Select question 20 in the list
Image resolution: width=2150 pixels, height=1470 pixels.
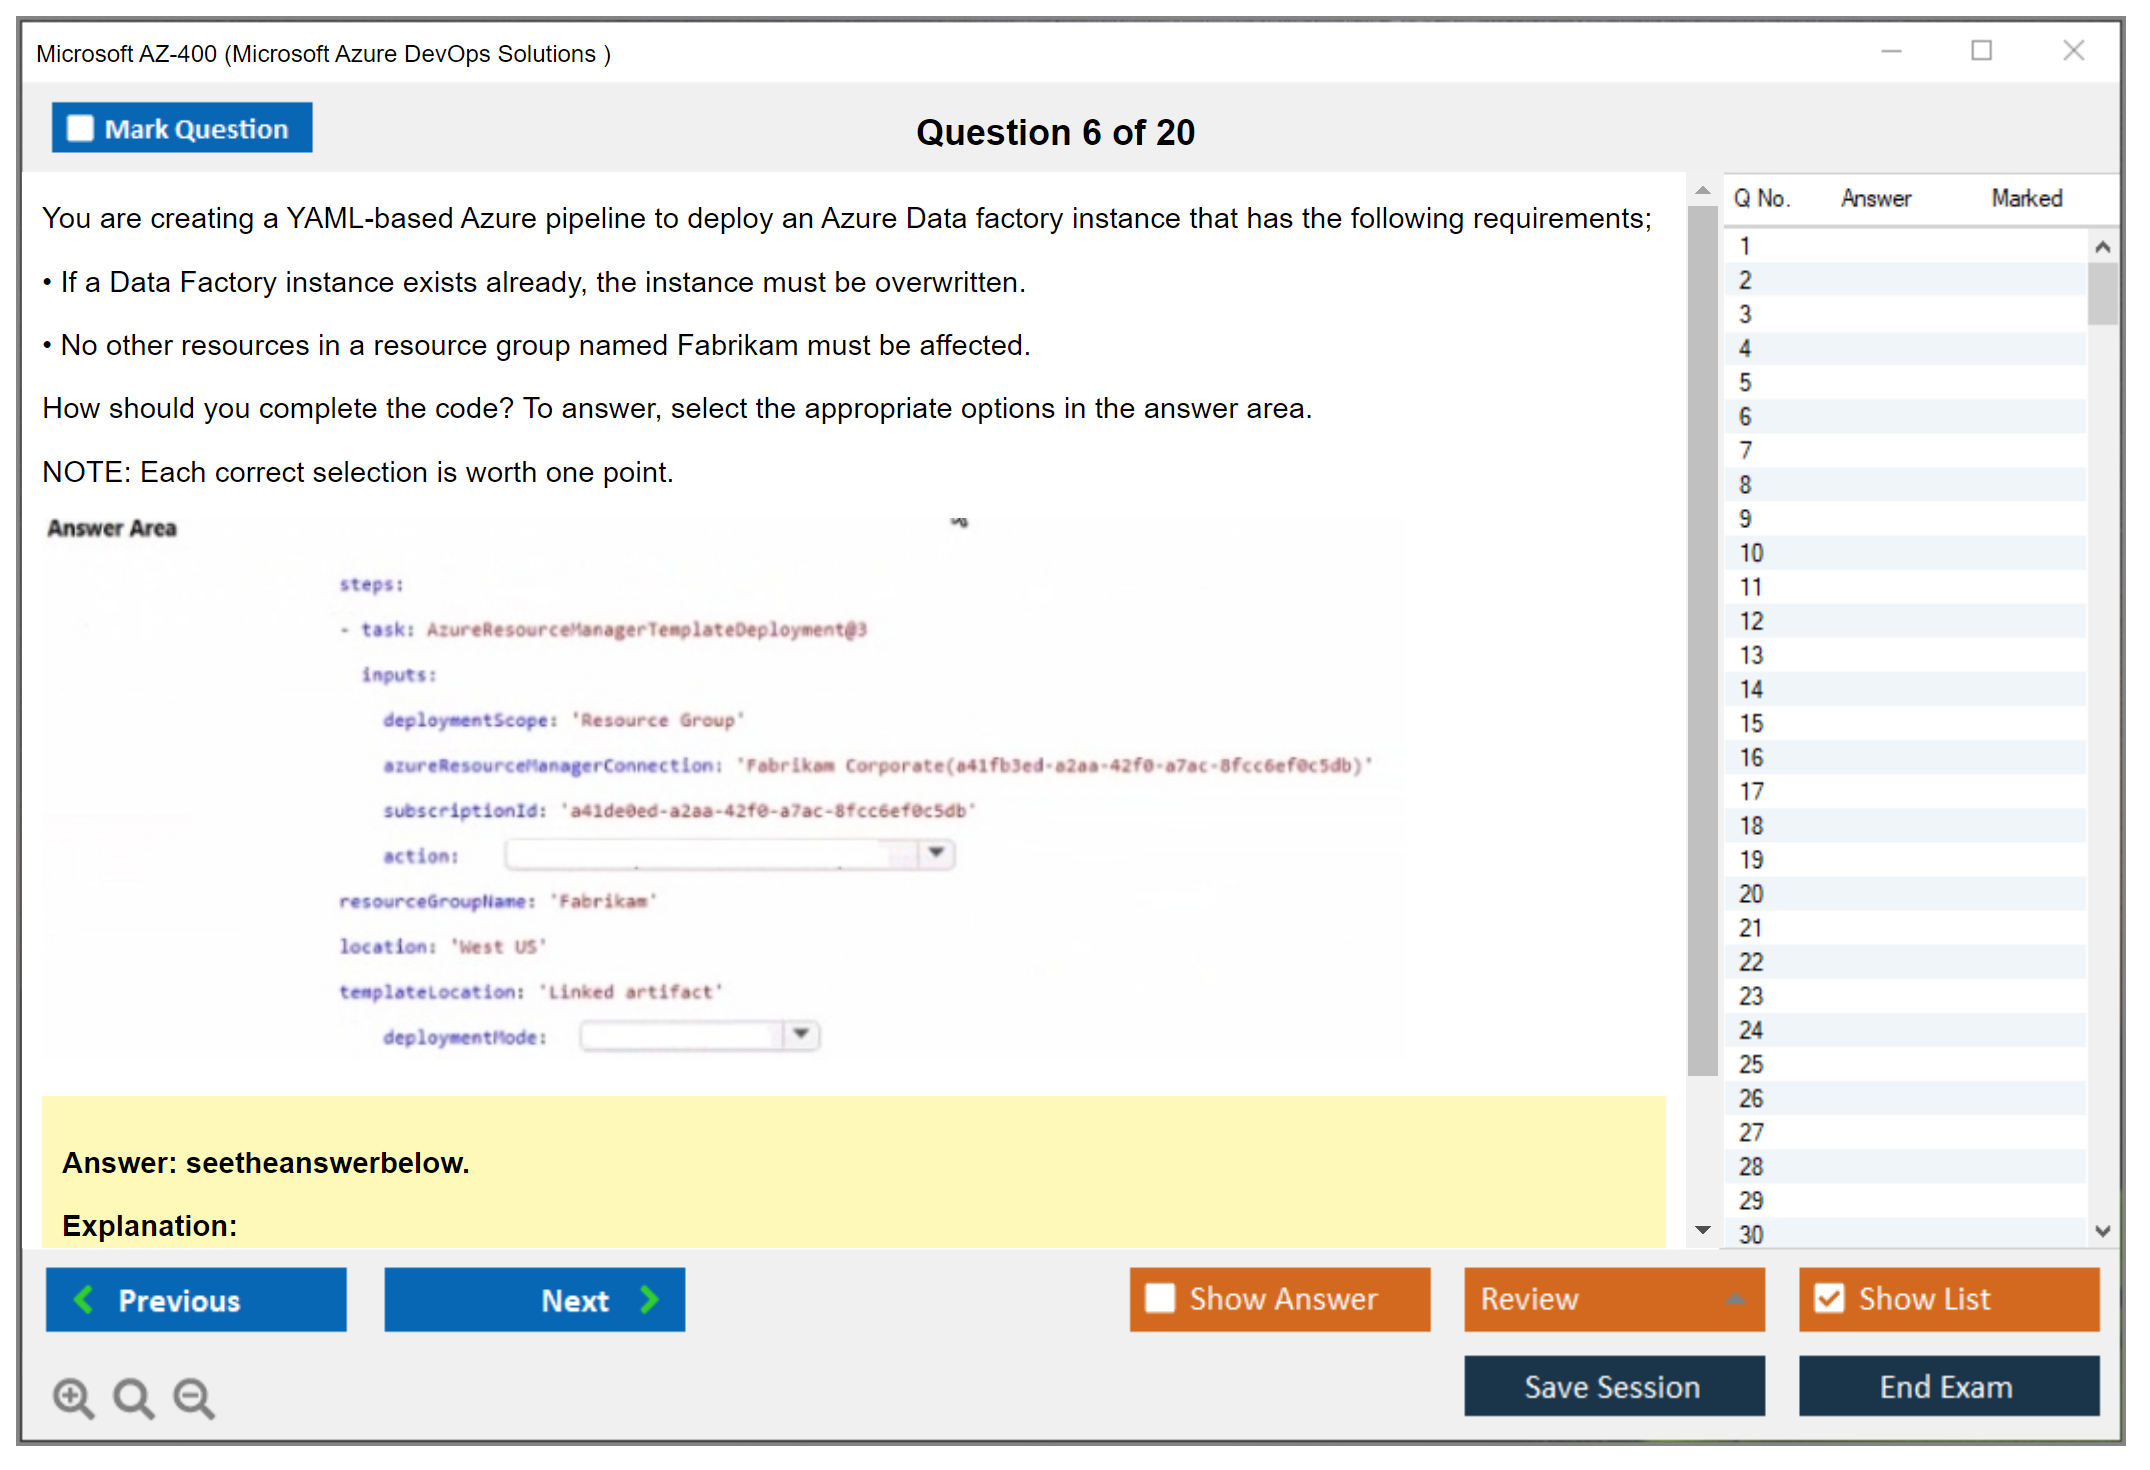(x=1751, y=894)
